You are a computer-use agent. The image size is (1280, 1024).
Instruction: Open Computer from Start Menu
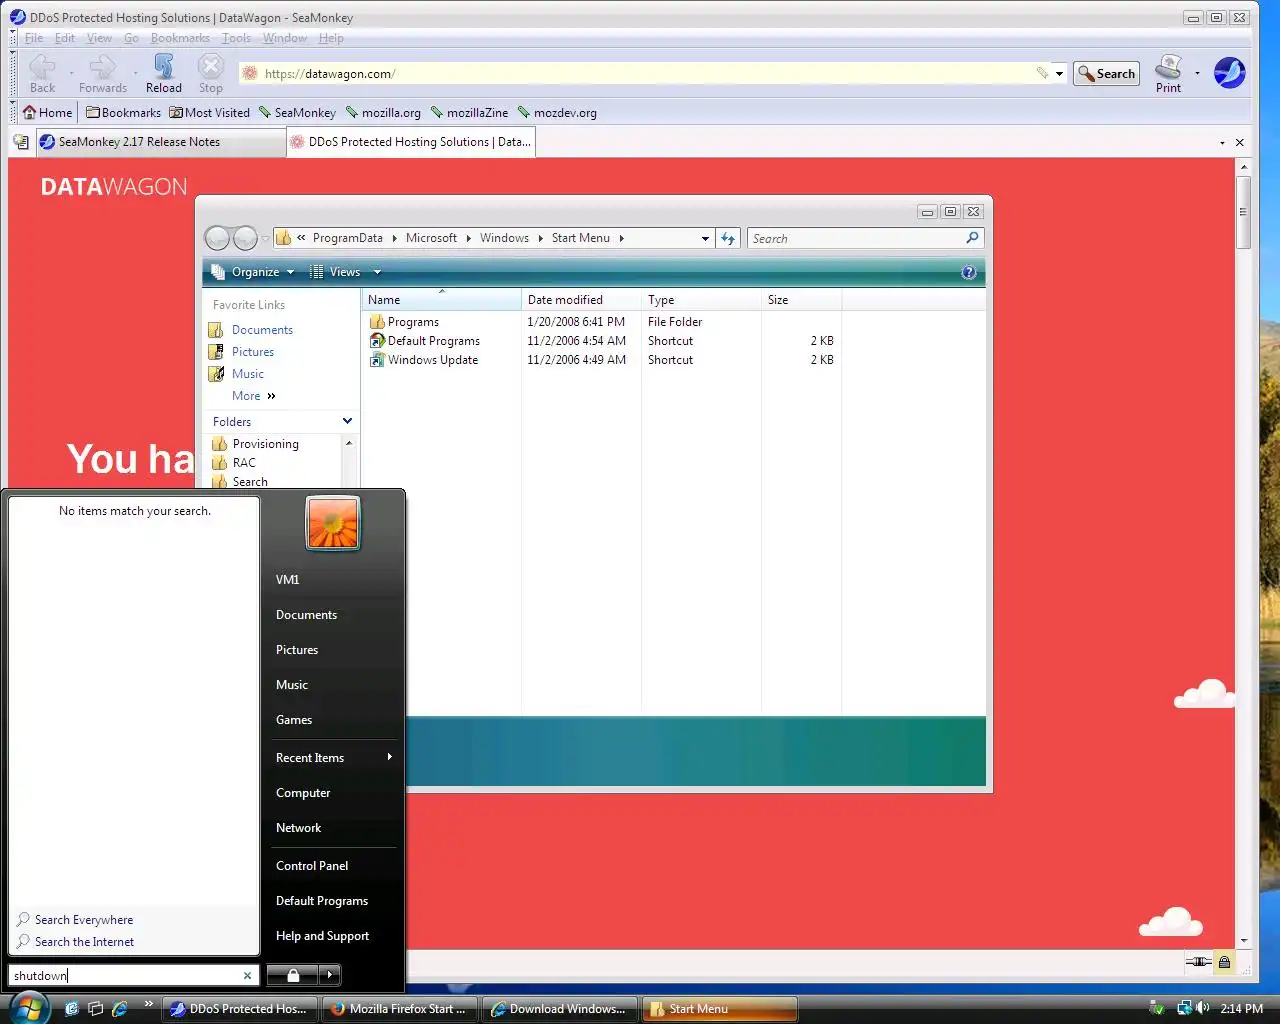tap(303, 793)
